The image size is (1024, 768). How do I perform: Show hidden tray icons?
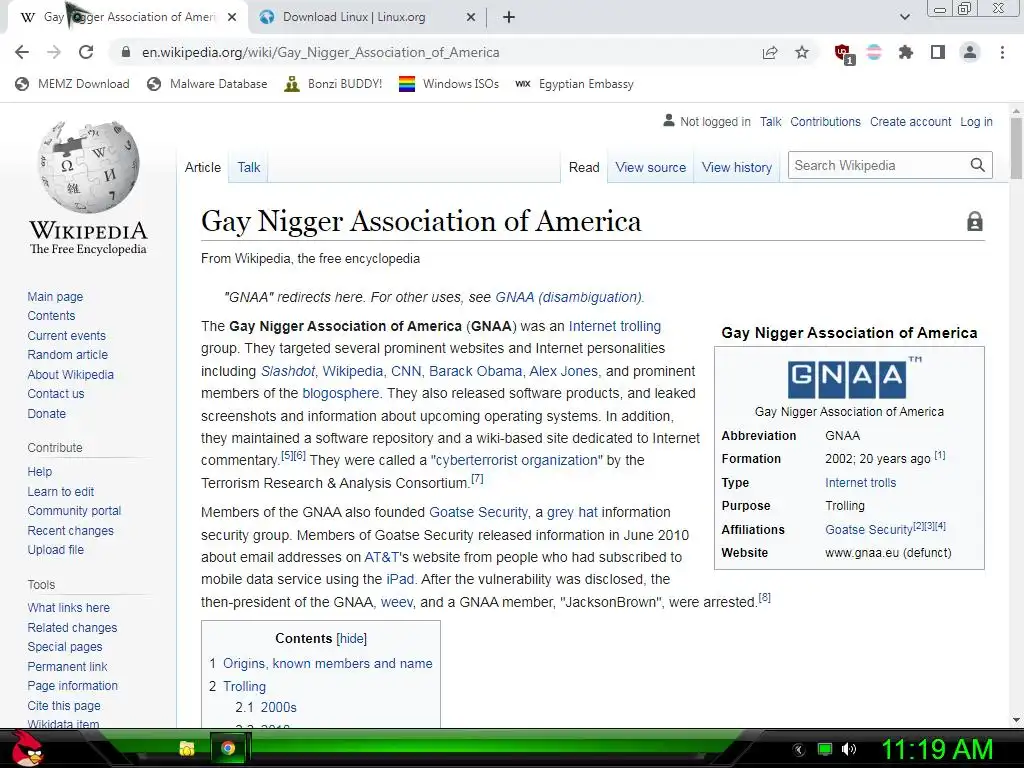[799, 750]
